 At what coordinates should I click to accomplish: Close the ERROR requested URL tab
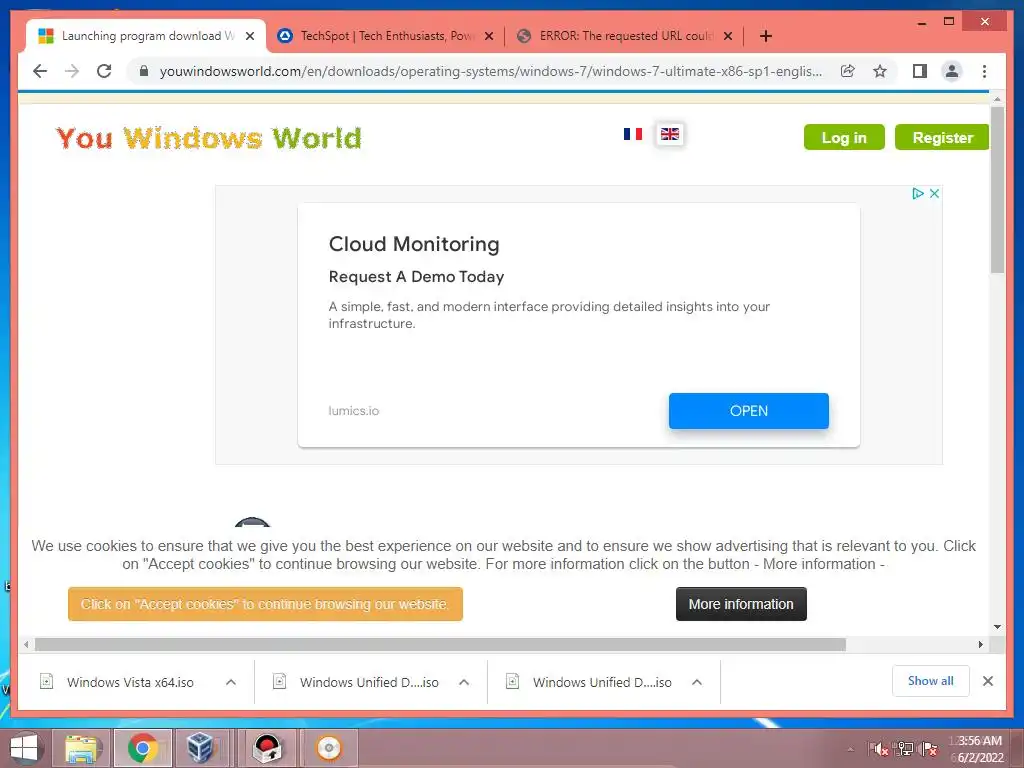click(728, 36)
